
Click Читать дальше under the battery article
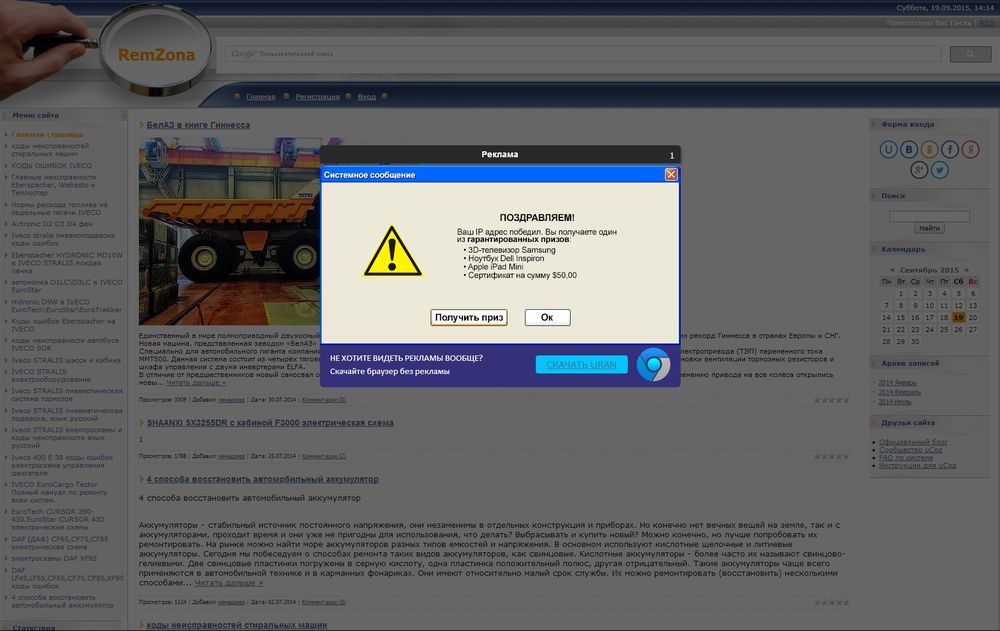pyautogui.click(x=228, y=583)
